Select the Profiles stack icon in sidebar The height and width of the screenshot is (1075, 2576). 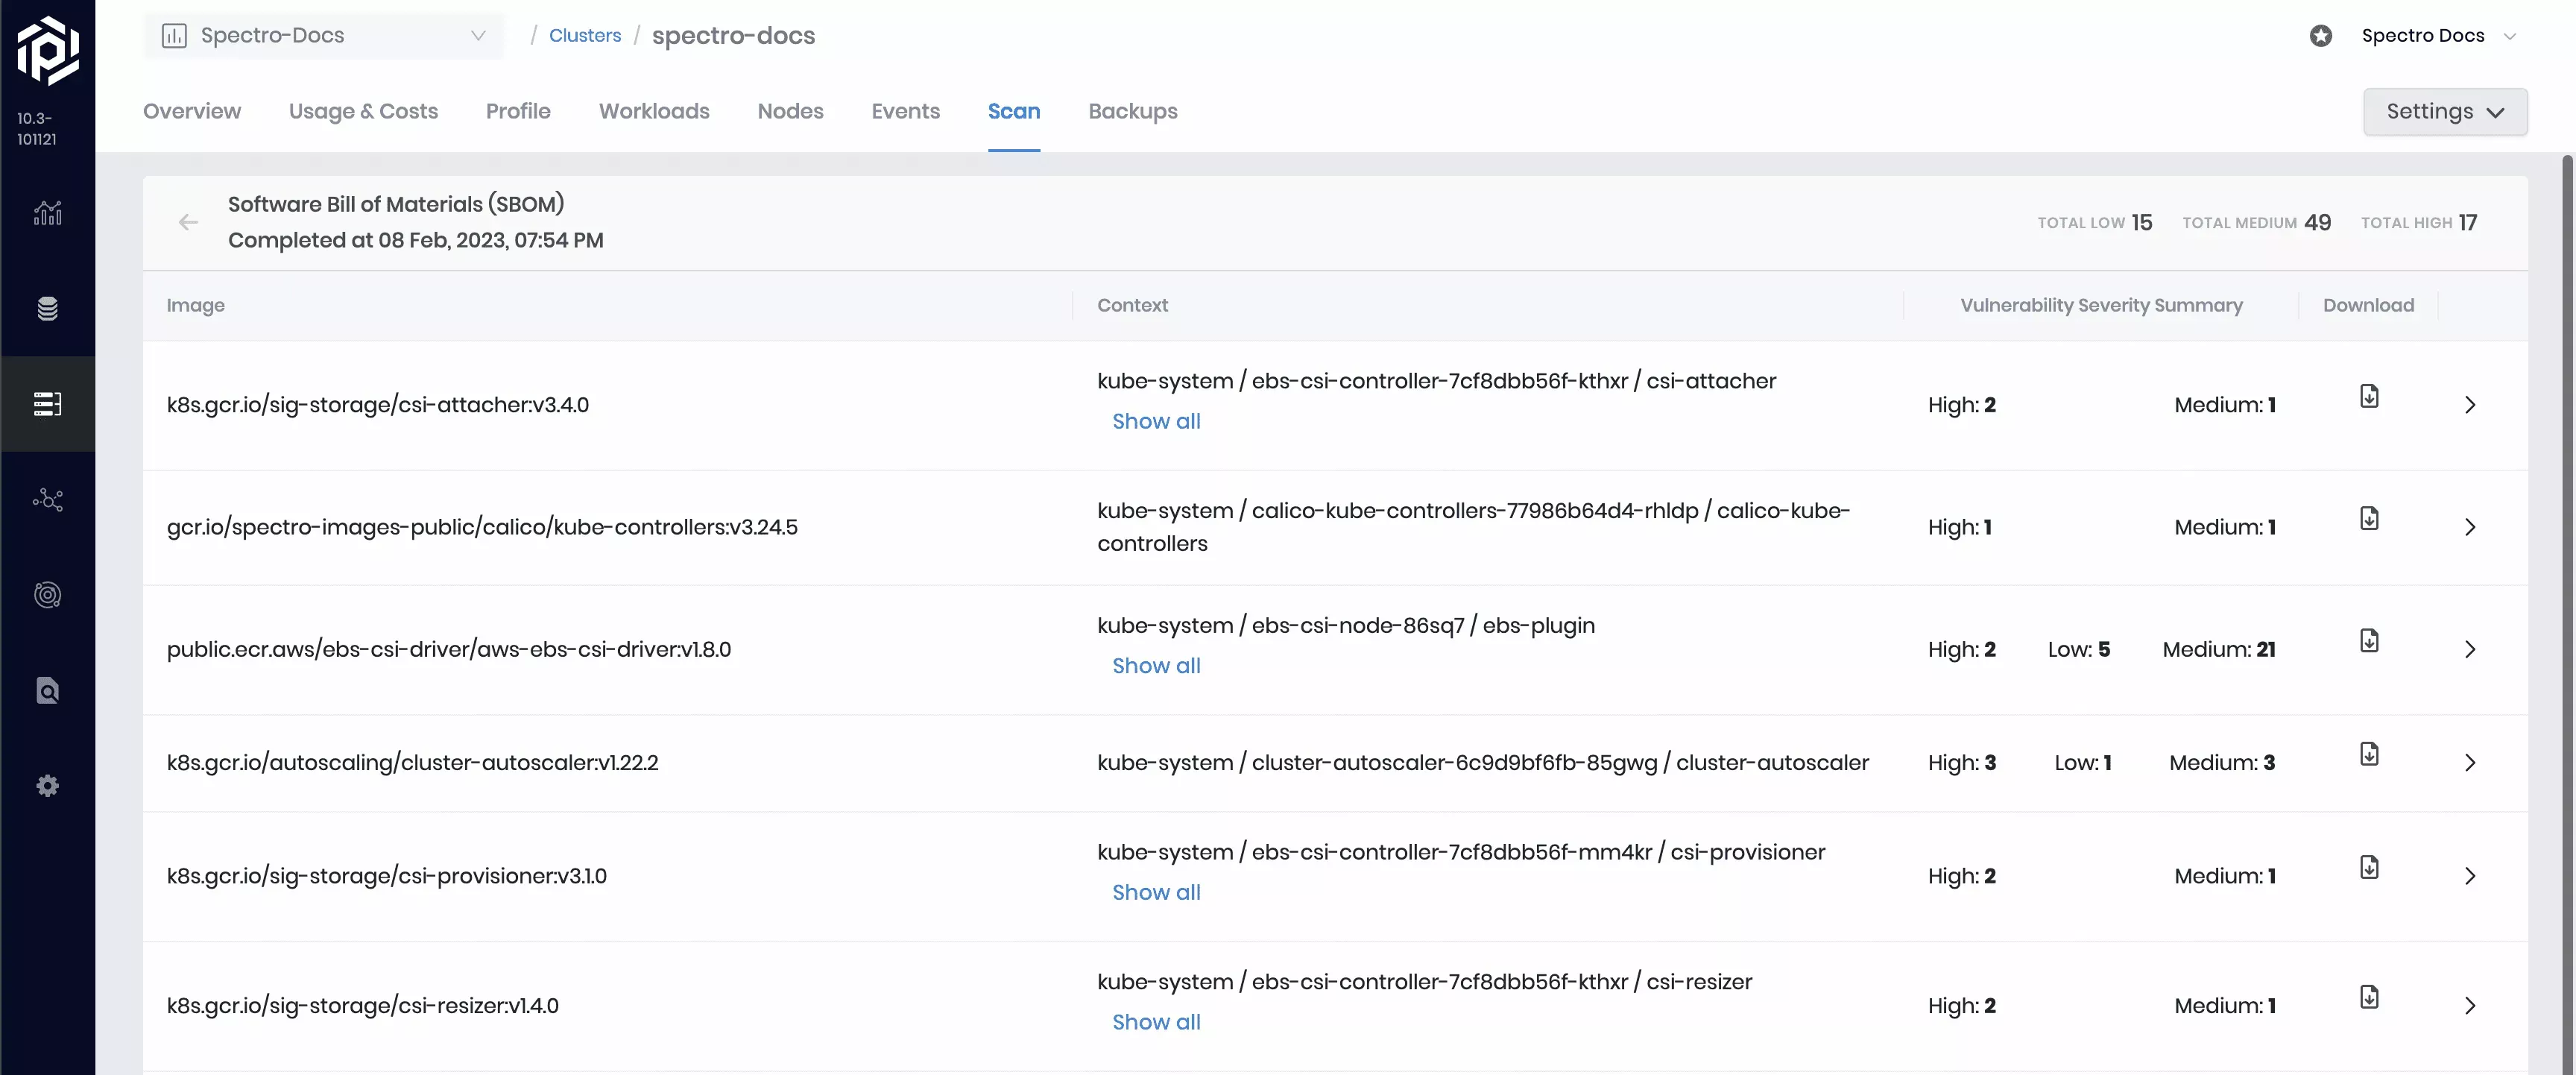click(x=47, y=308)
